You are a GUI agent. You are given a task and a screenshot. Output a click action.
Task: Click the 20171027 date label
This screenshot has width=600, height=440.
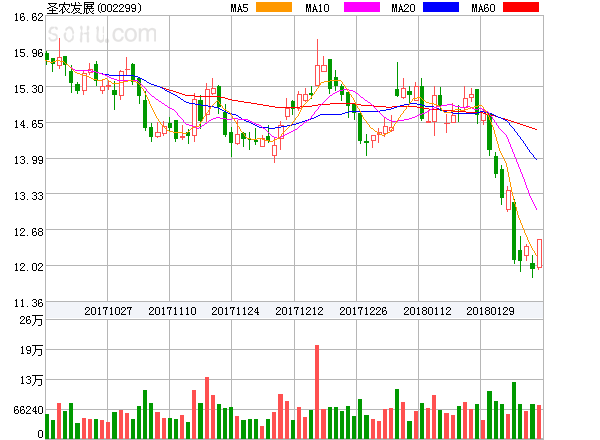pyautogui.click(x=108, y=311)
